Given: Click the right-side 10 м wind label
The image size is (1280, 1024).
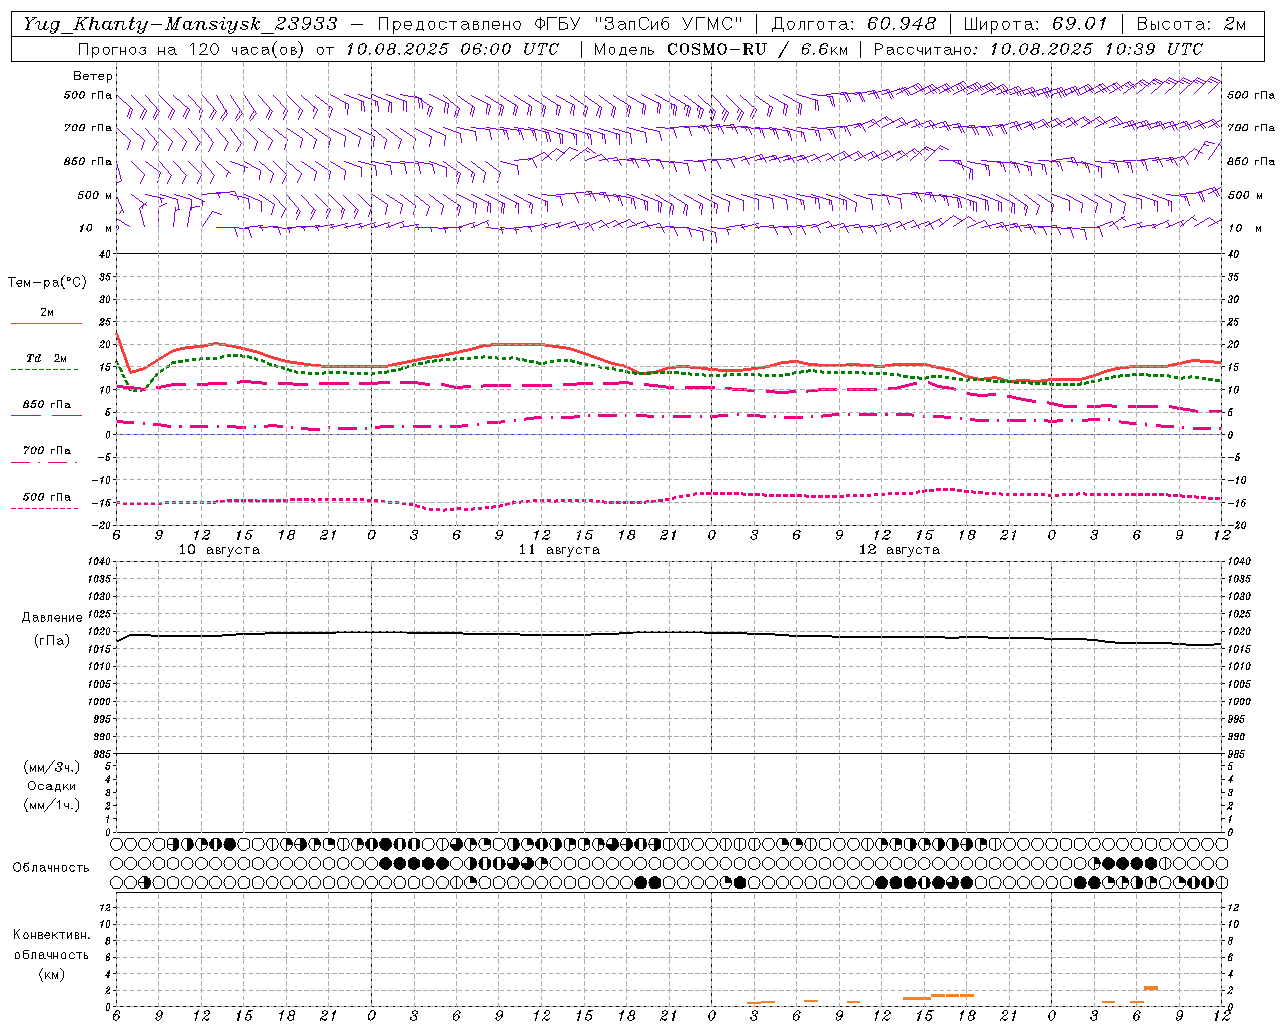Looking at the screenshot, I should point(1243,228).
